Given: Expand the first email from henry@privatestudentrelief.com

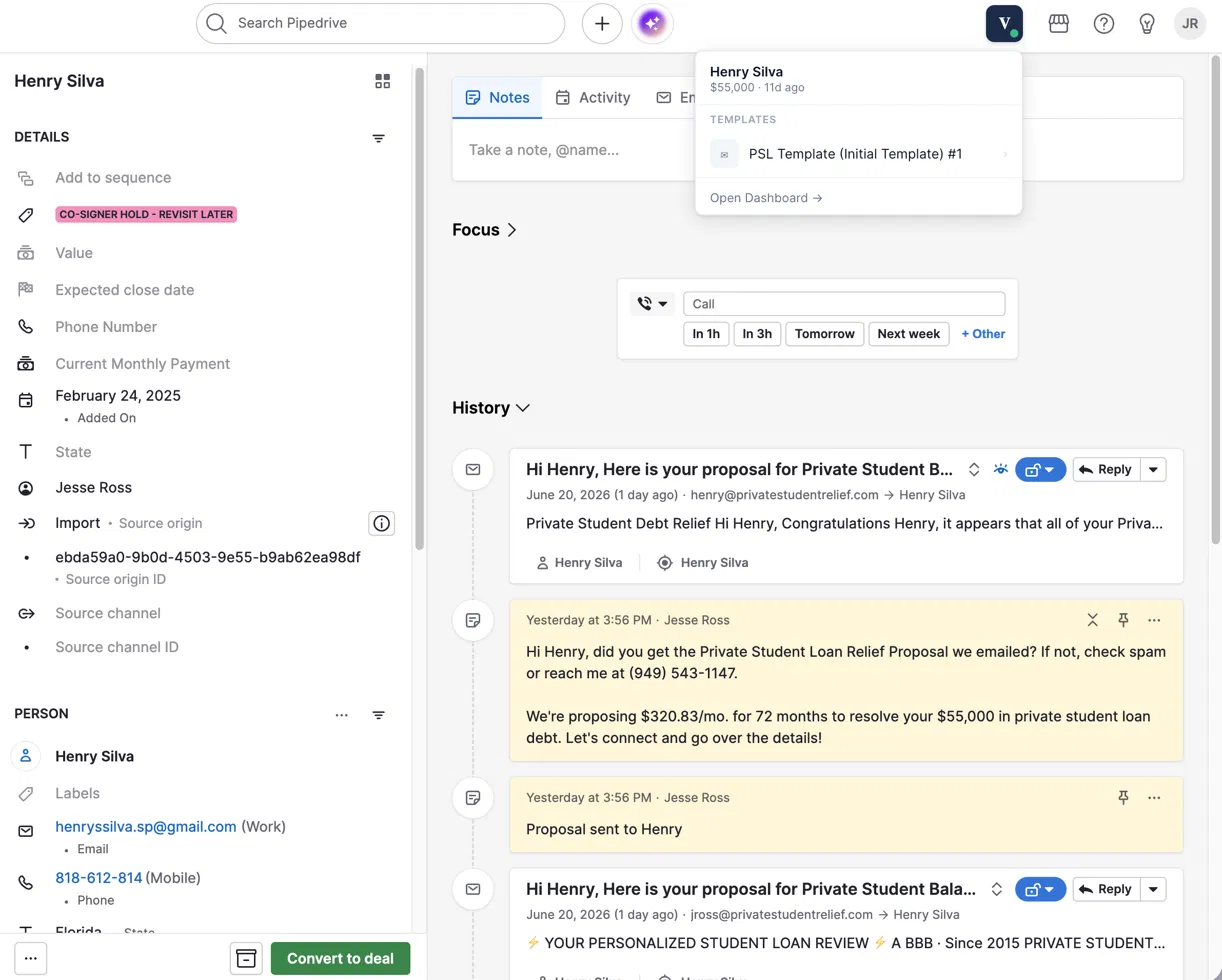Looking at the screenshot, I should (974, 469).
